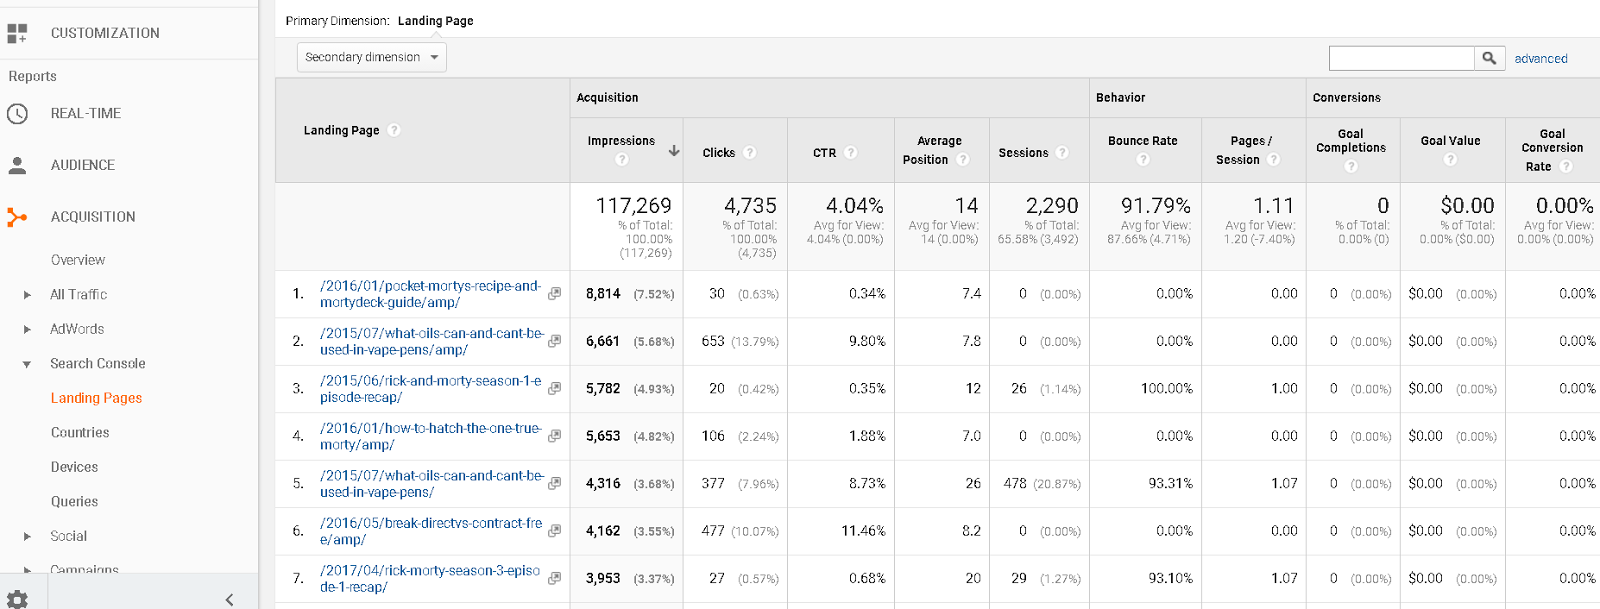Open /2017/04/rick-morty-season-3-episode-1-recap/ link
This screenshot has height=609, width=1600.
point(430,579)
